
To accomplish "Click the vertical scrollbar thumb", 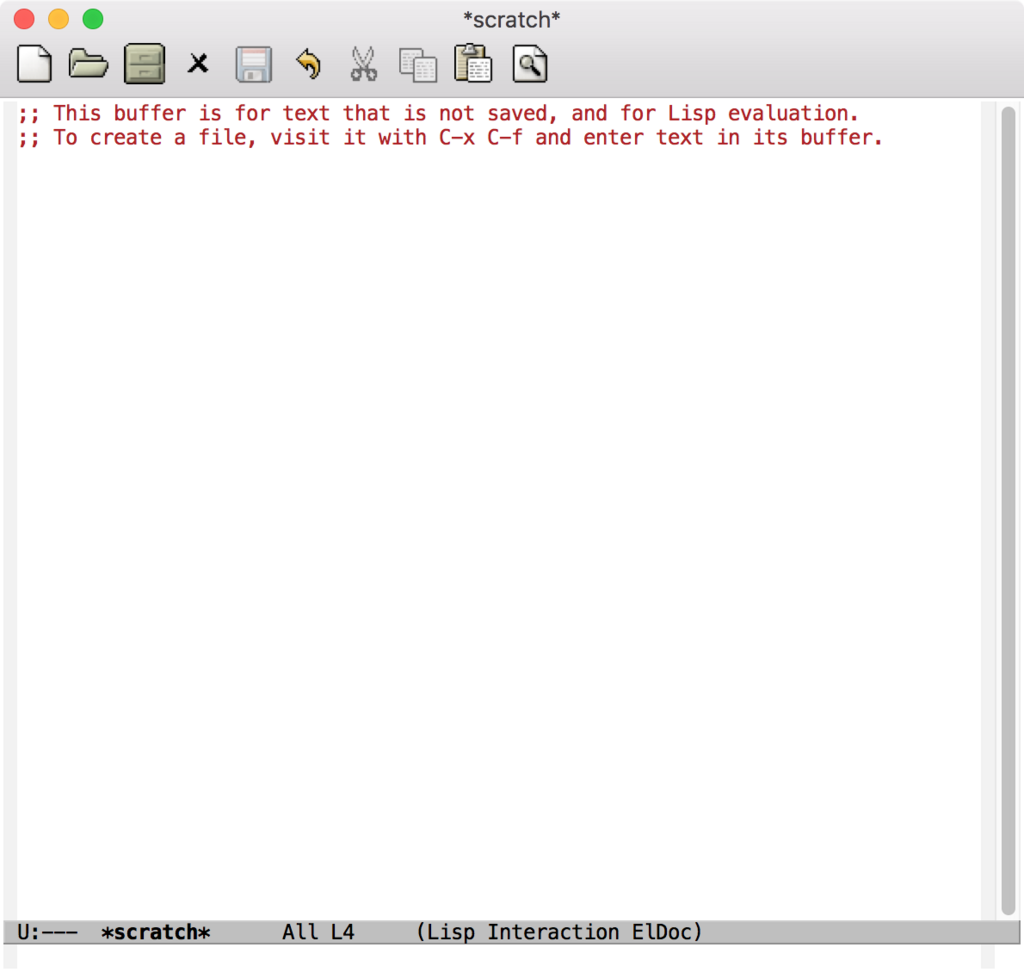I will (x=1008, y=510).
